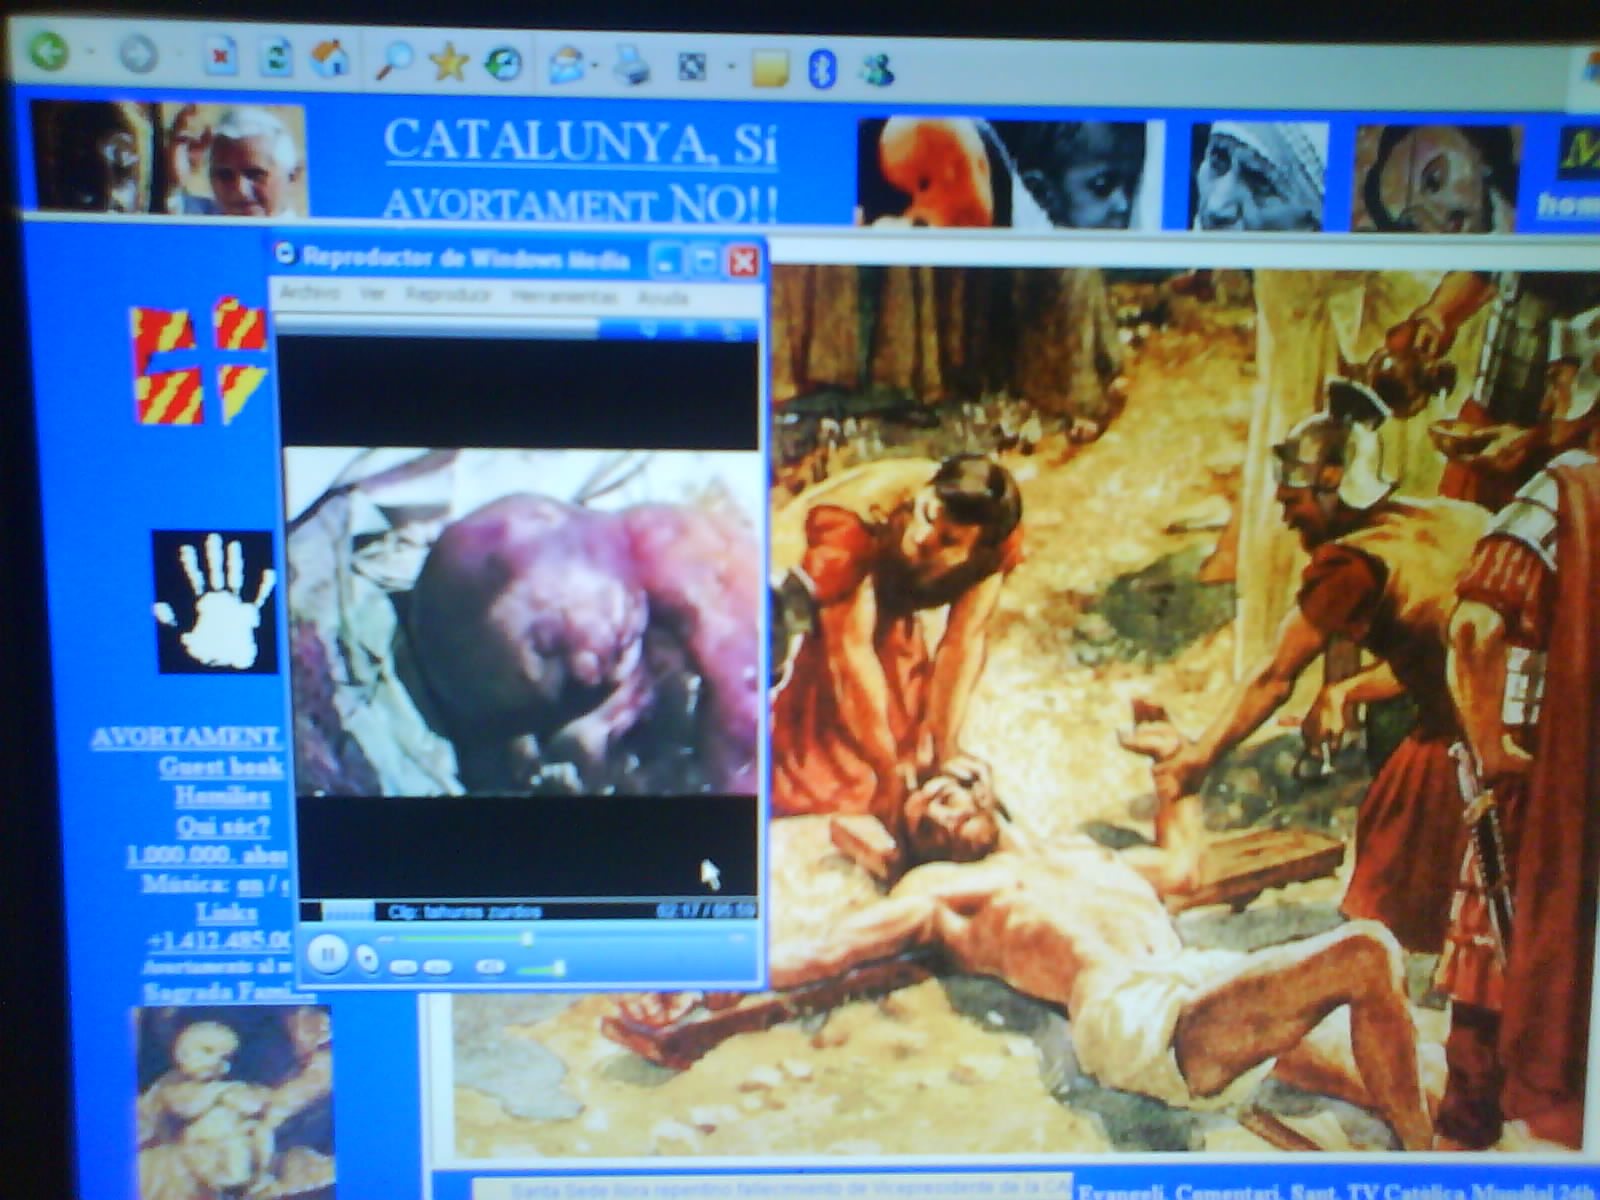Open the 'Qui sóc?' sidebar link
Screen dimensions: 1600x1200
(222, 826)
